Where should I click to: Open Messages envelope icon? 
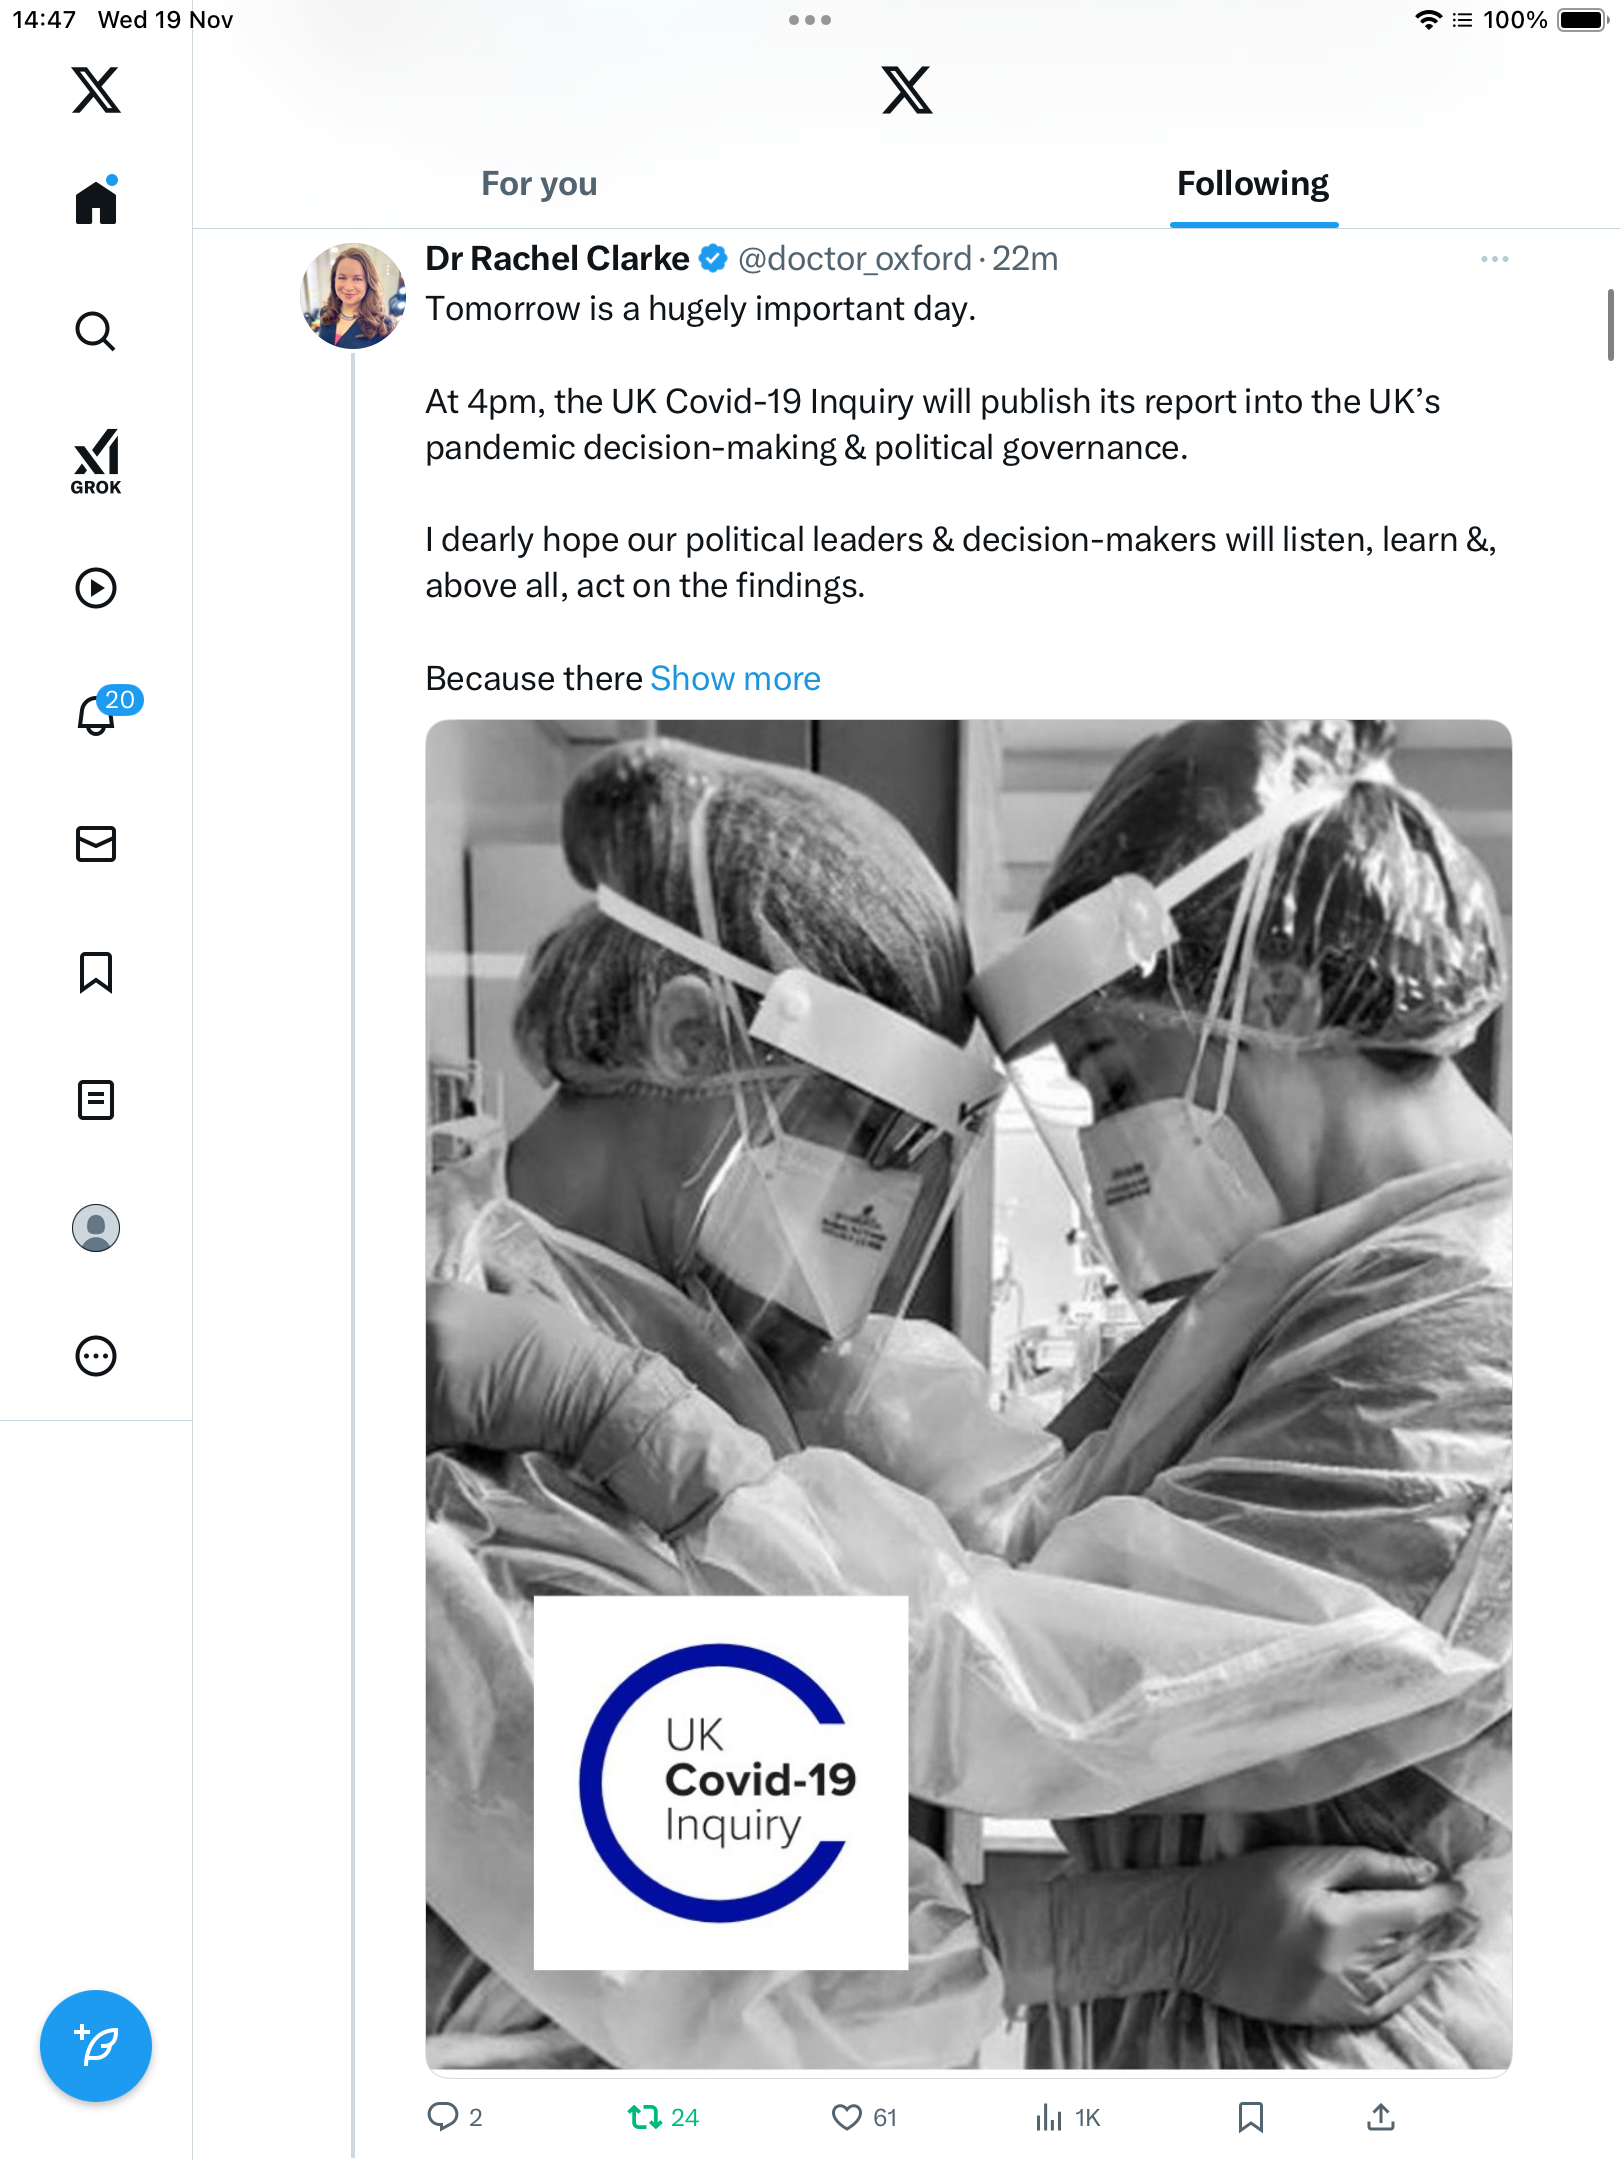[96, 844]
